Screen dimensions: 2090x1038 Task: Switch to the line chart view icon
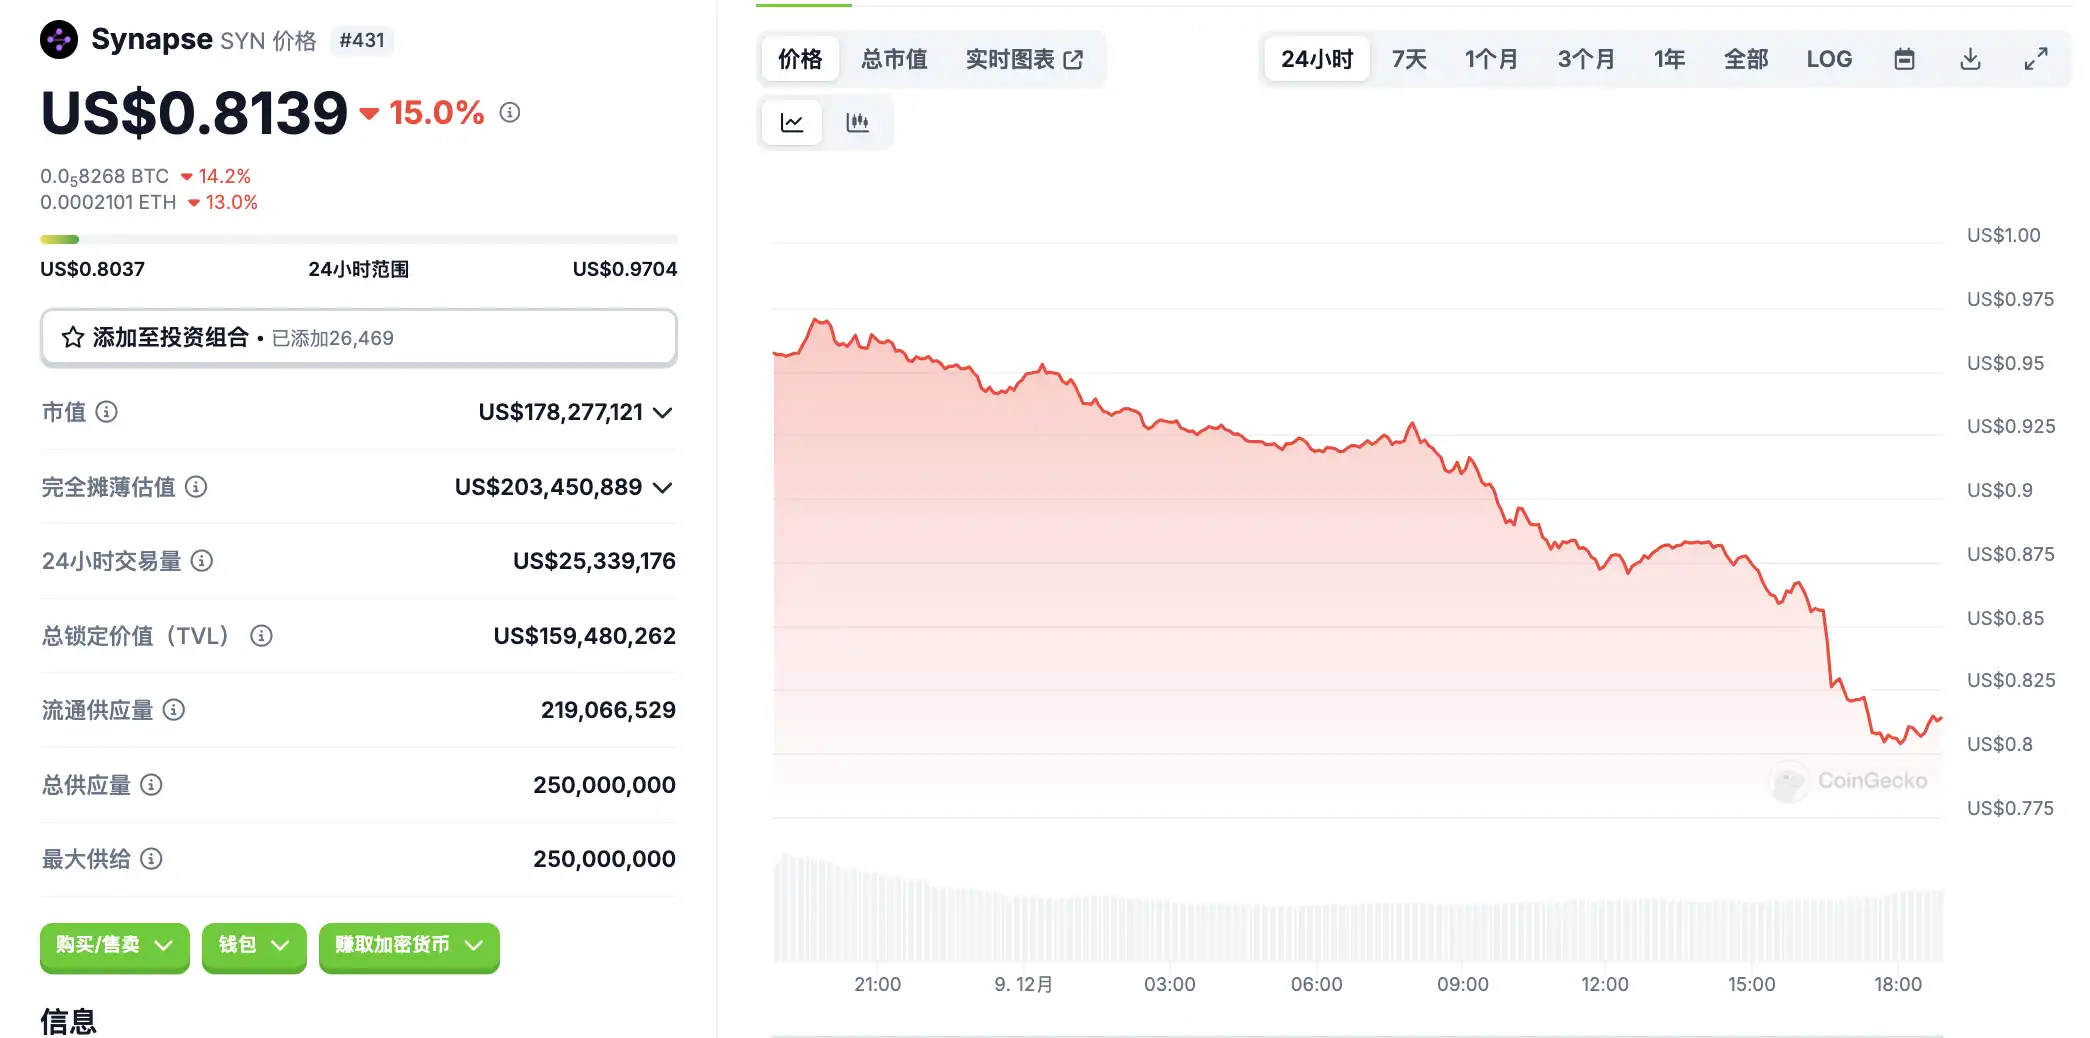(x=792, y=123)
